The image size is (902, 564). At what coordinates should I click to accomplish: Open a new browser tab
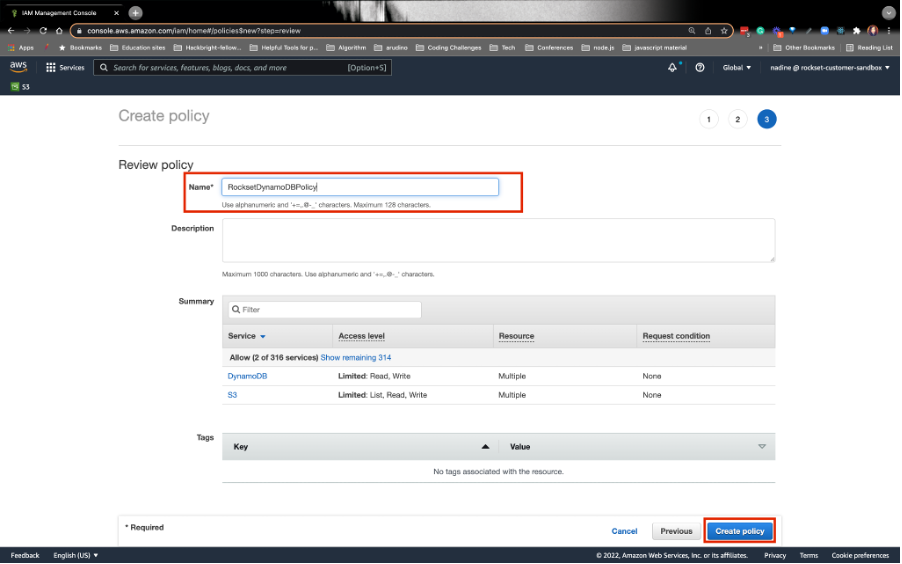[x=135, y=13]
